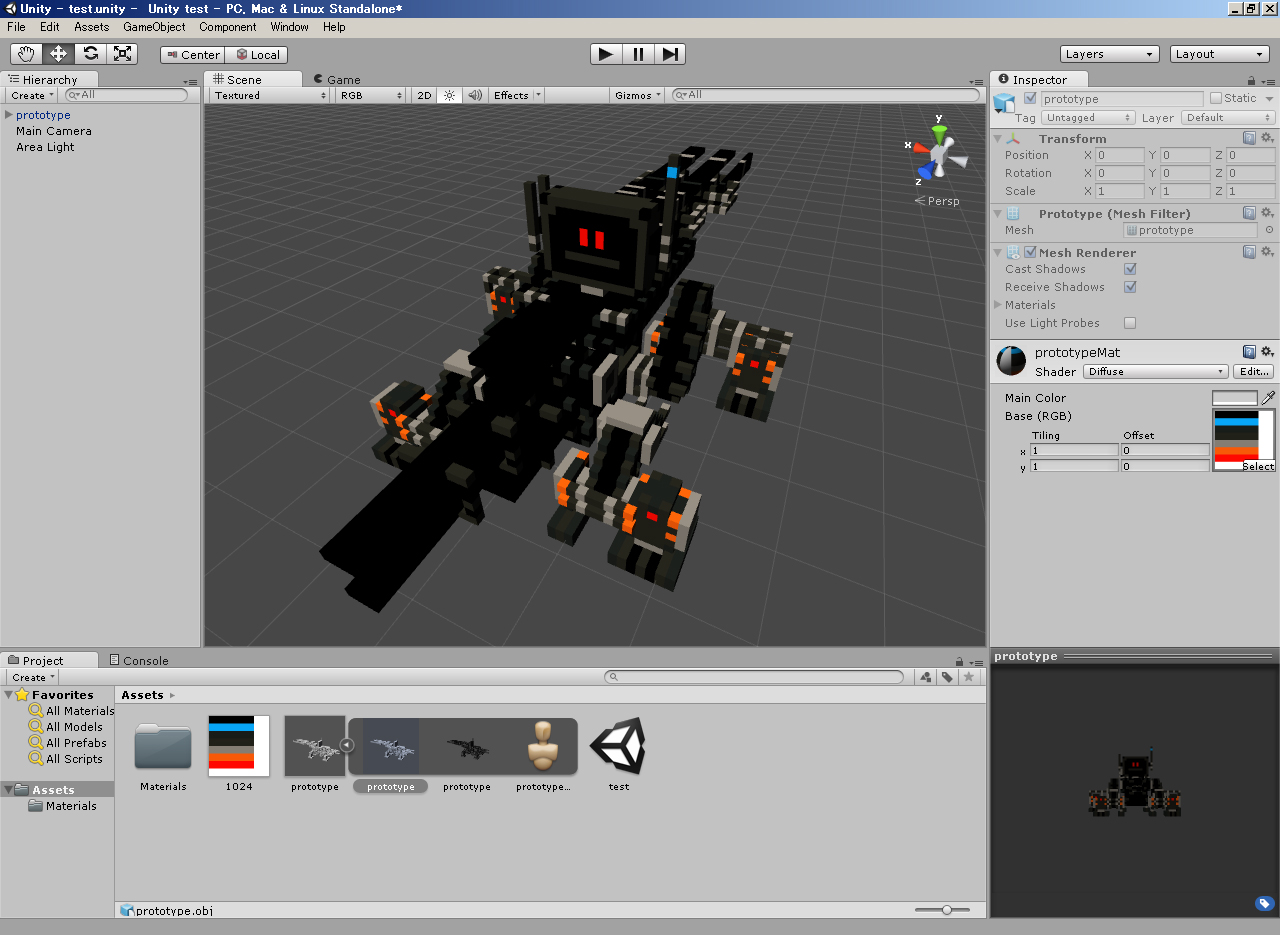Open the Gizmos dropdown
The height and width of the screenshot is (935, 1280).
pyautogui.click(x=638, y=95)
